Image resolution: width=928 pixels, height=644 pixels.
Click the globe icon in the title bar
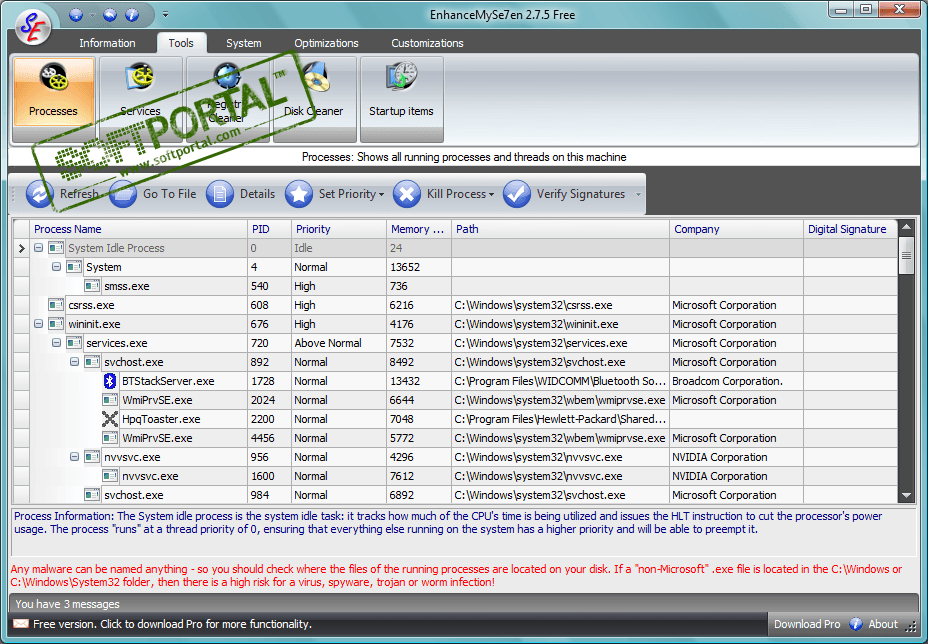[x=76, y=15]
